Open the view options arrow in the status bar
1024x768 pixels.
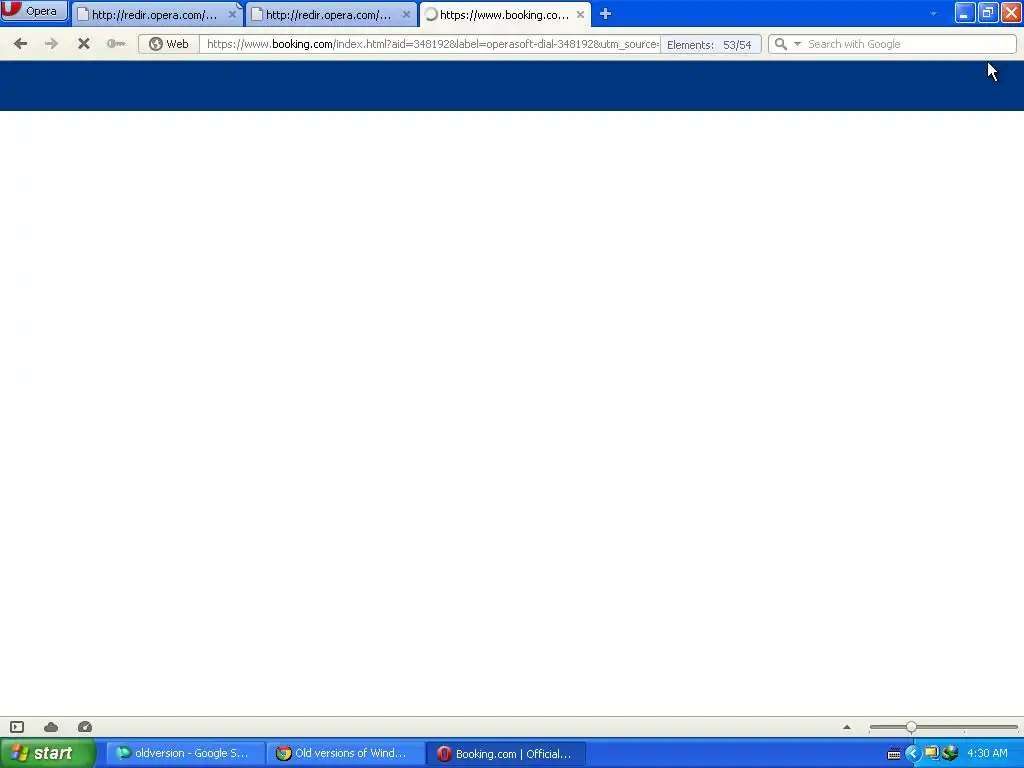[847, 727]
